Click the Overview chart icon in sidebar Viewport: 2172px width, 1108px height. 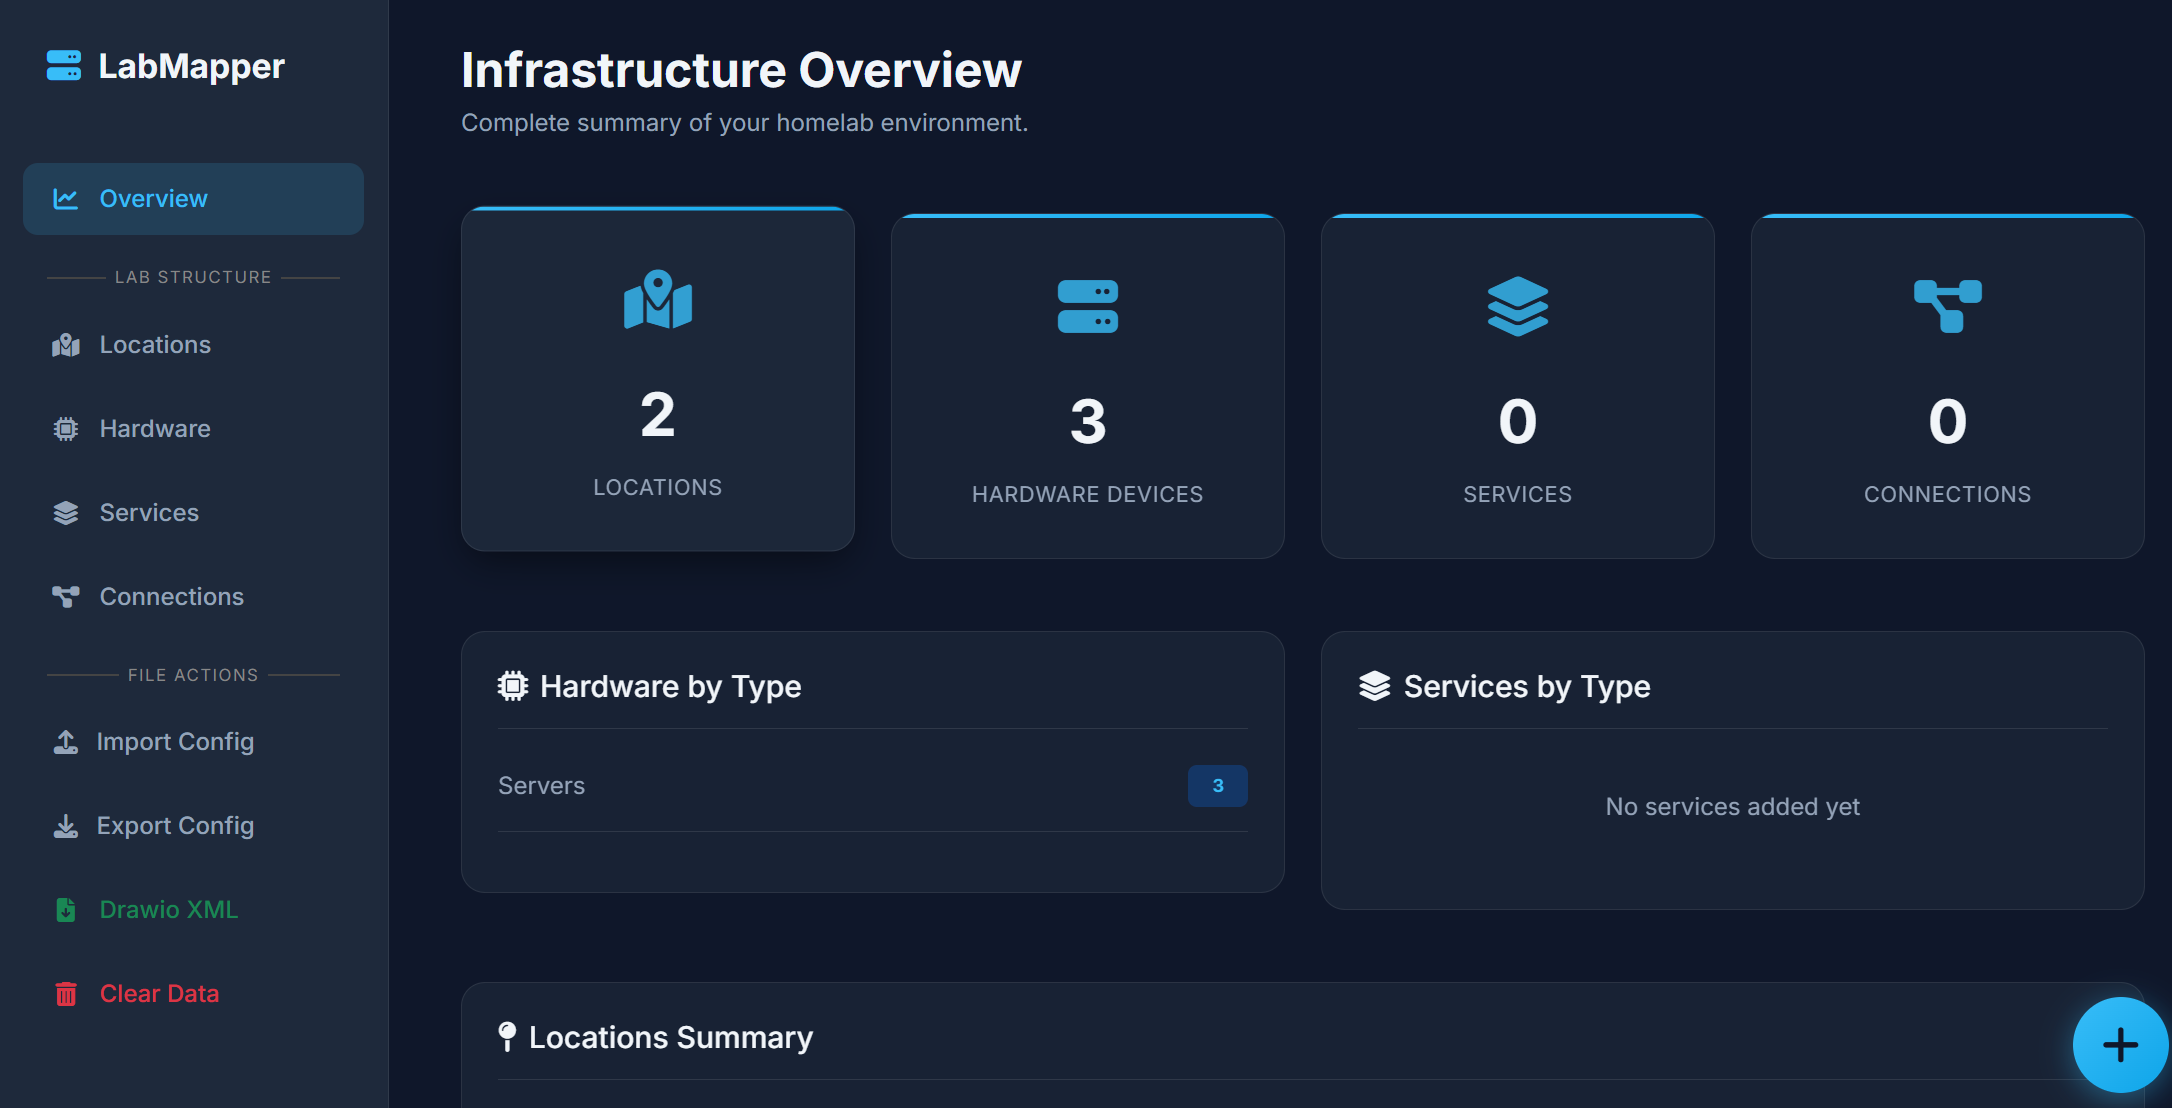[x=66, y=199]
